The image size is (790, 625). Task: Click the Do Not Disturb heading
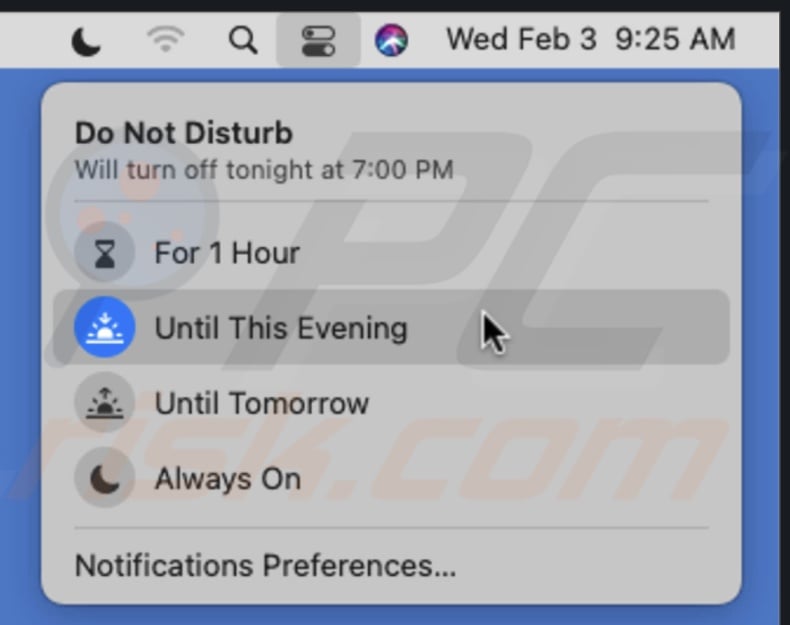pos(184,133)
